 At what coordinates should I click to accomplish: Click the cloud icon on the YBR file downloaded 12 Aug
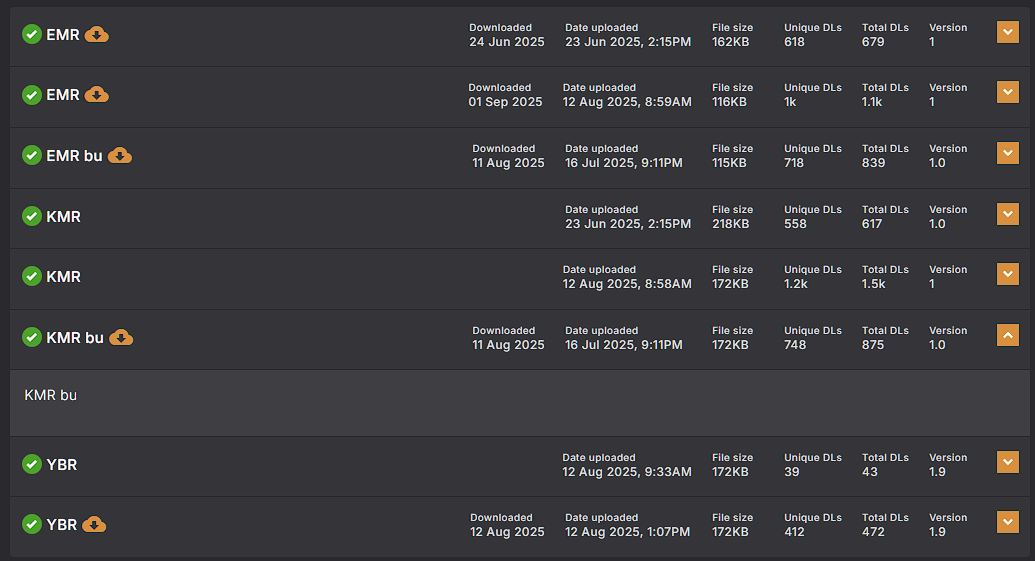coord(94,524)
